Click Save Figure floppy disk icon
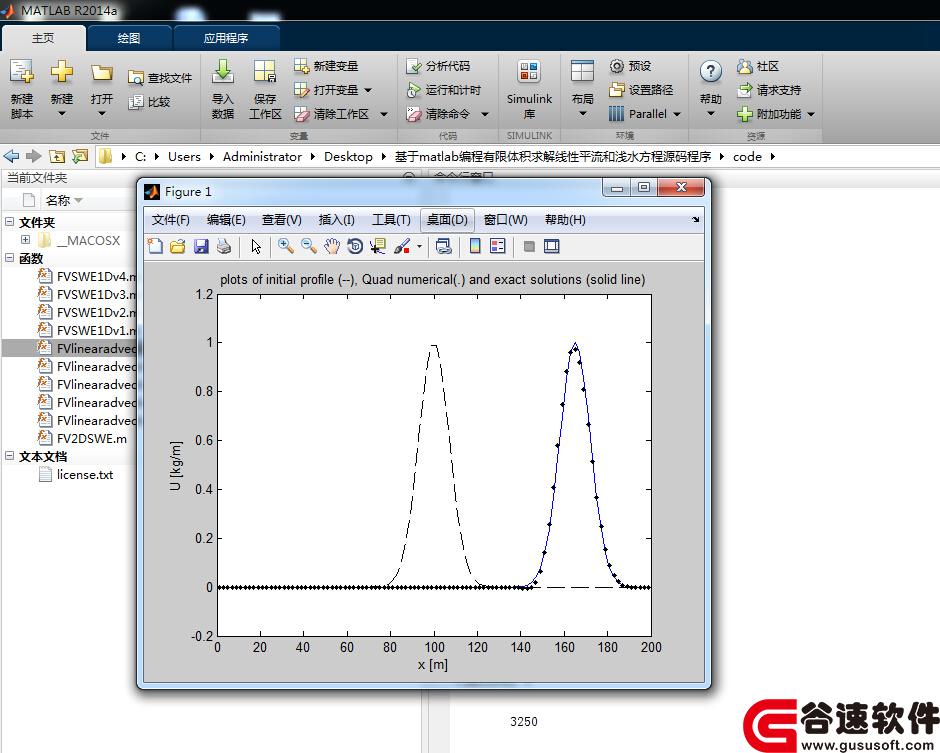The image size is (940, 753). click(x=201, y=246)
